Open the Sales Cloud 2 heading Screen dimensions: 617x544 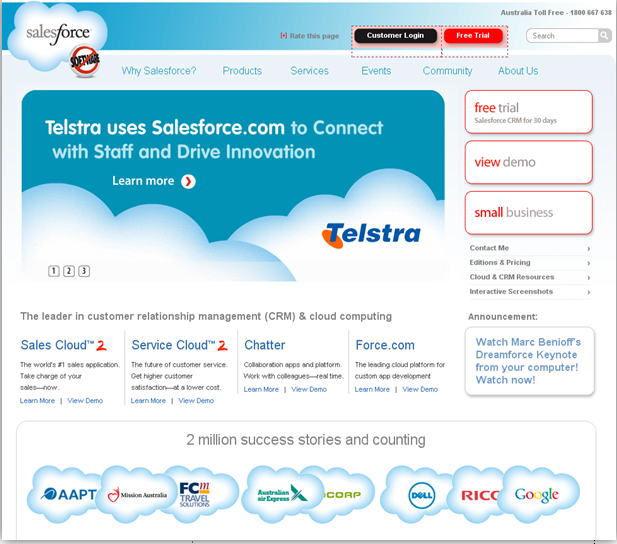tap(63, 345)
